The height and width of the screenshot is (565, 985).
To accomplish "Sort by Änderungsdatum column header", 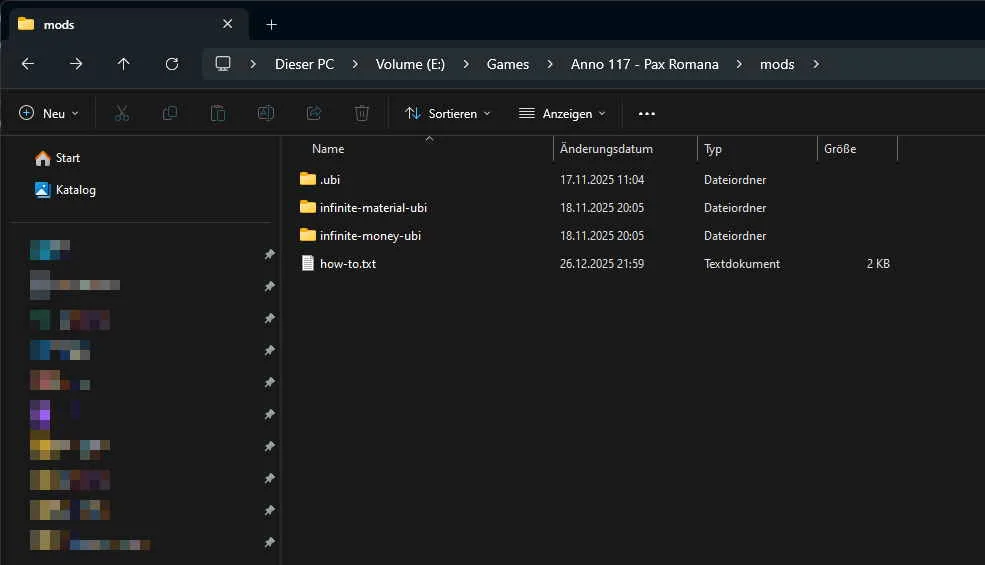I will pyautogui.click(x=607, y=149).
